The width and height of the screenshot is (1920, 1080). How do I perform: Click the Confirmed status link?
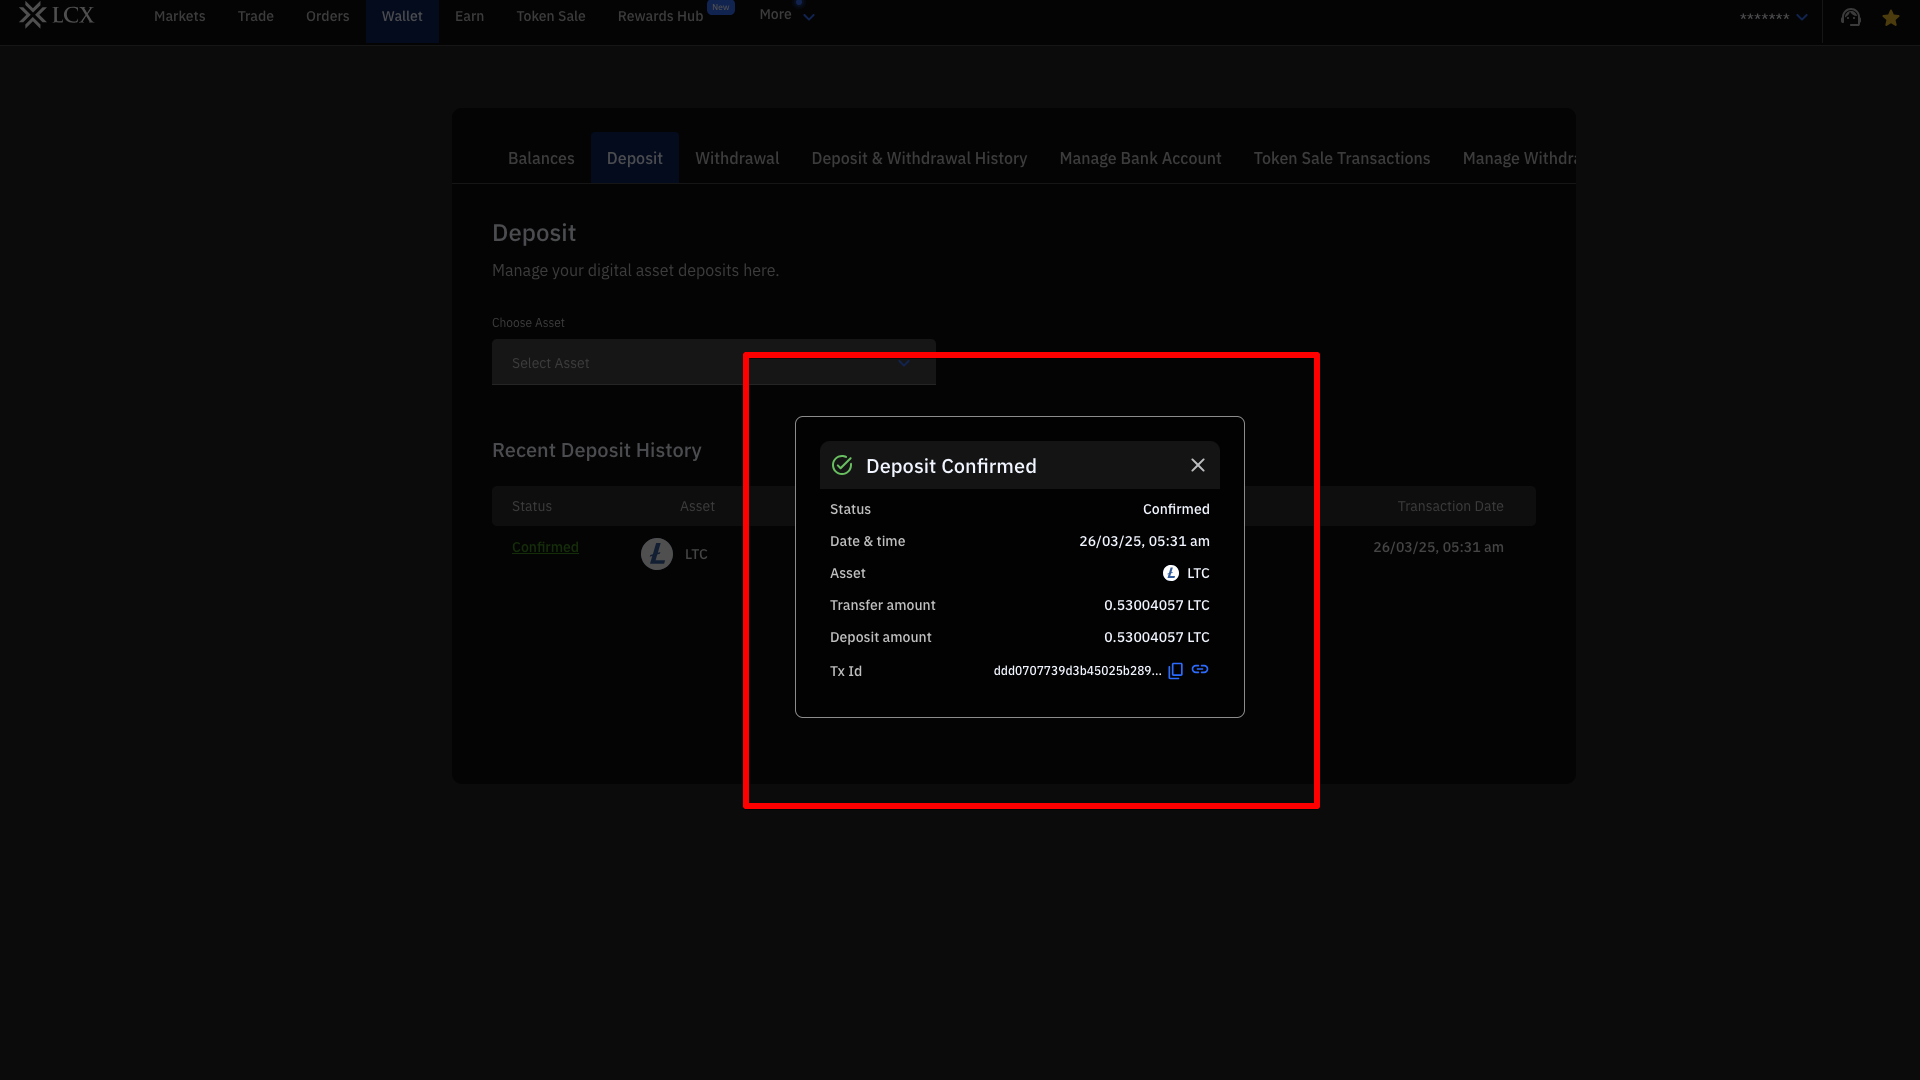(x=545, y=547)
